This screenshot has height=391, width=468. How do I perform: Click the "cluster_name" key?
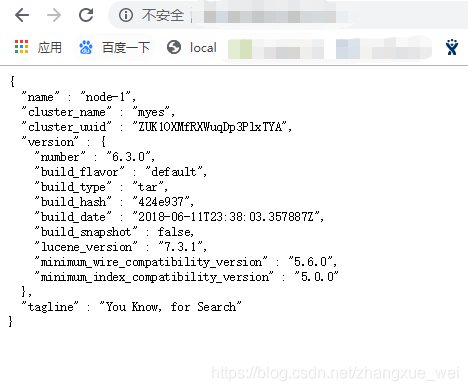pyautogui.click(x=67, y=112)
